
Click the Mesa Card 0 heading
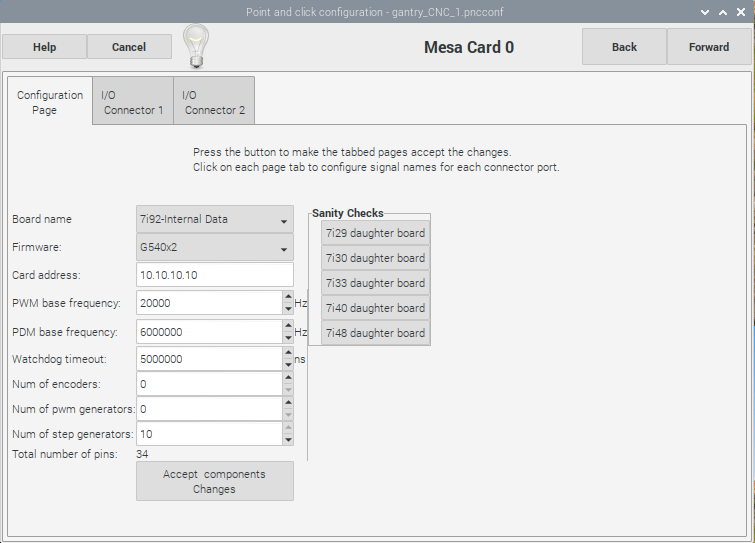click(x=469, y=47)
